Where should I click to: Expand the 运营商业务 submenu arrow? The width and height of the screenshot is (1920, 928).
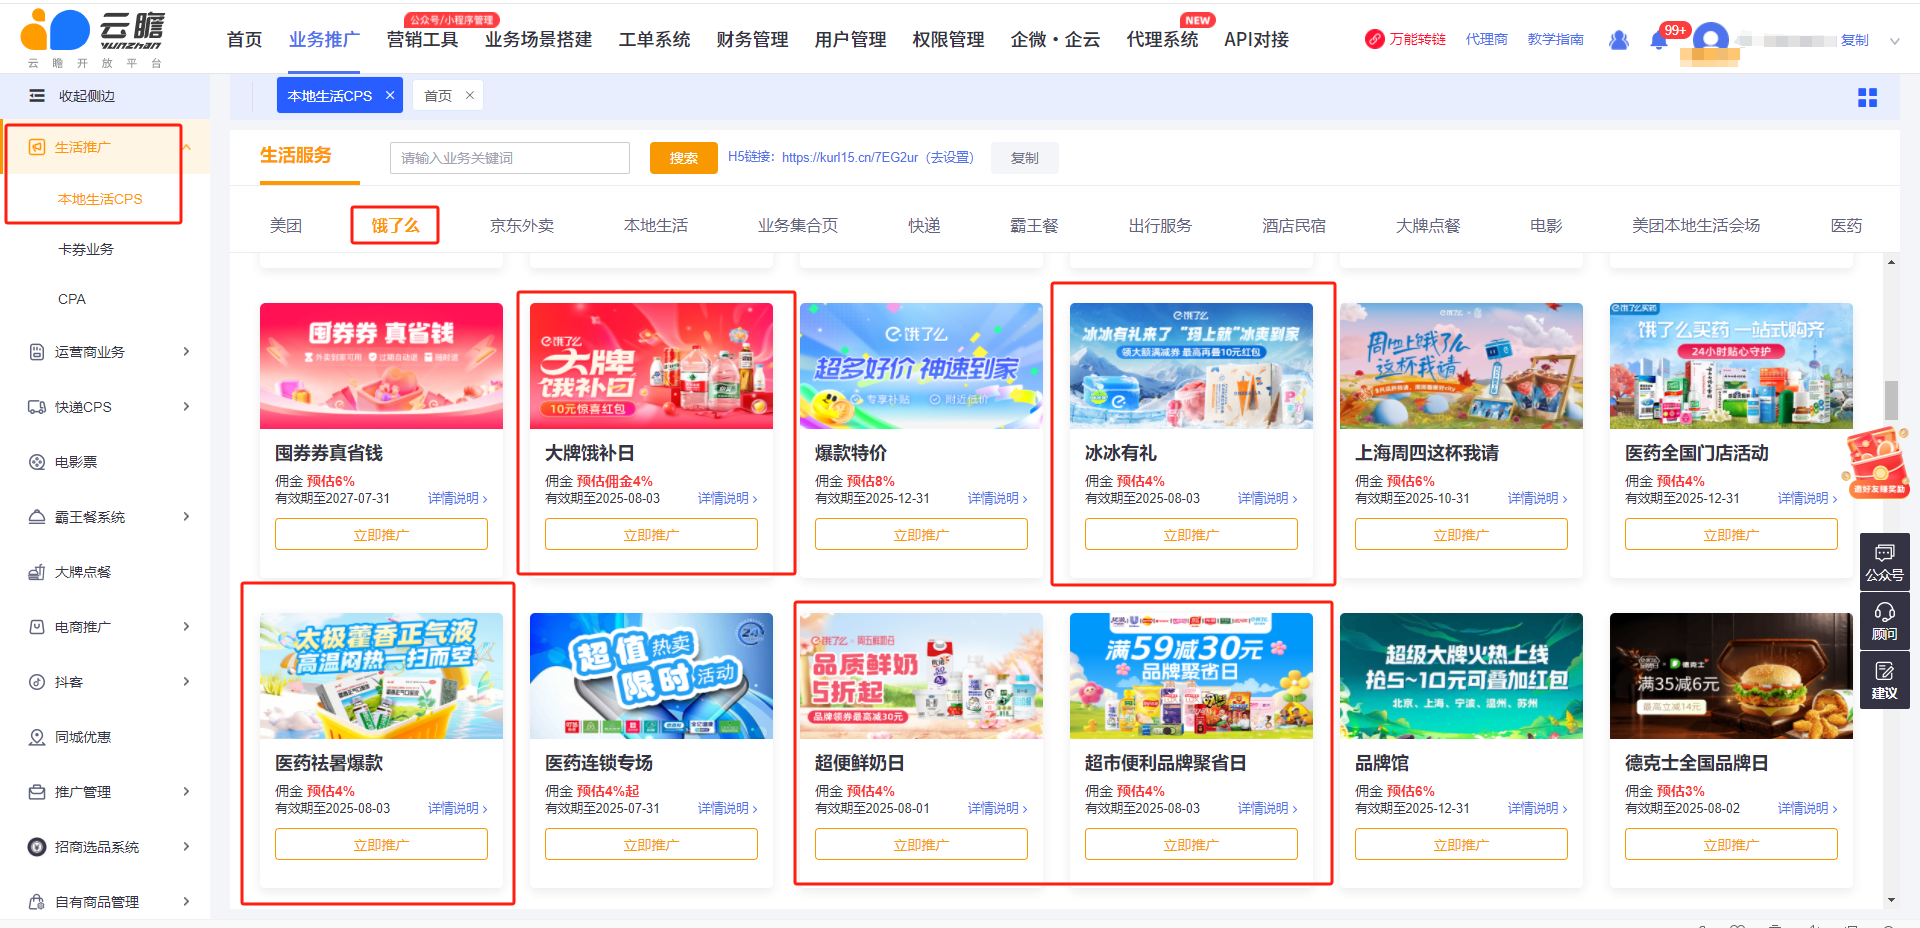186,352
